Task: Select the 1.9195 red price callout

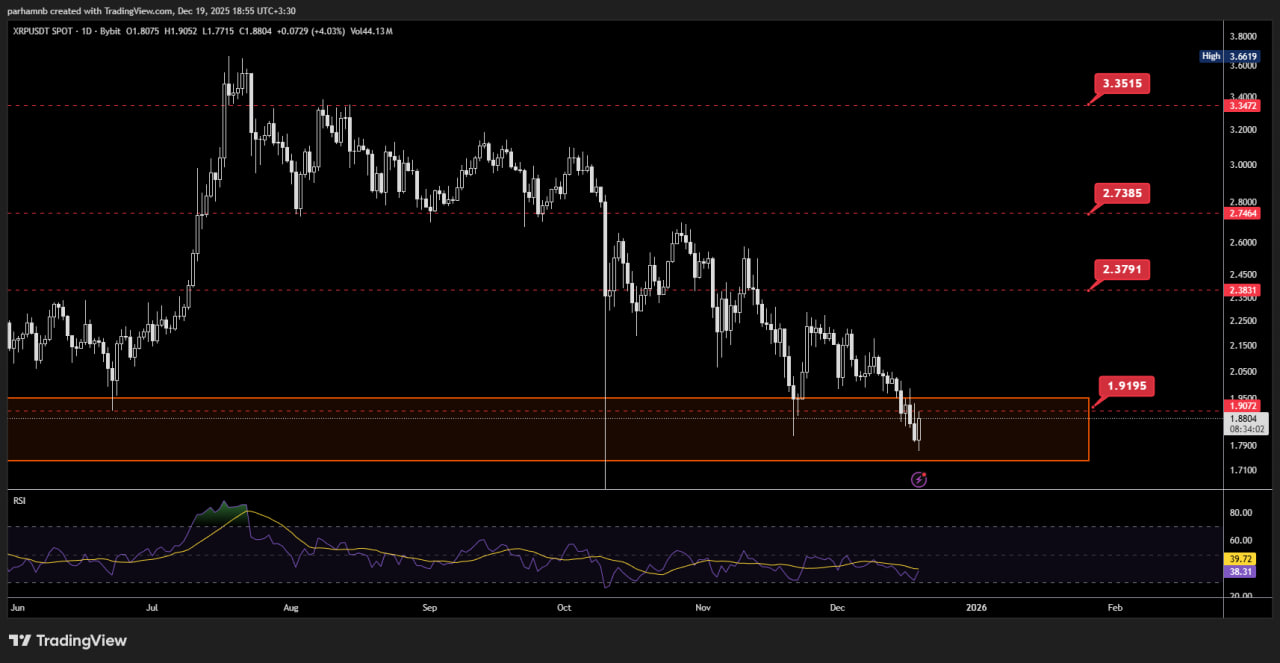Action: coord(1126,386)
